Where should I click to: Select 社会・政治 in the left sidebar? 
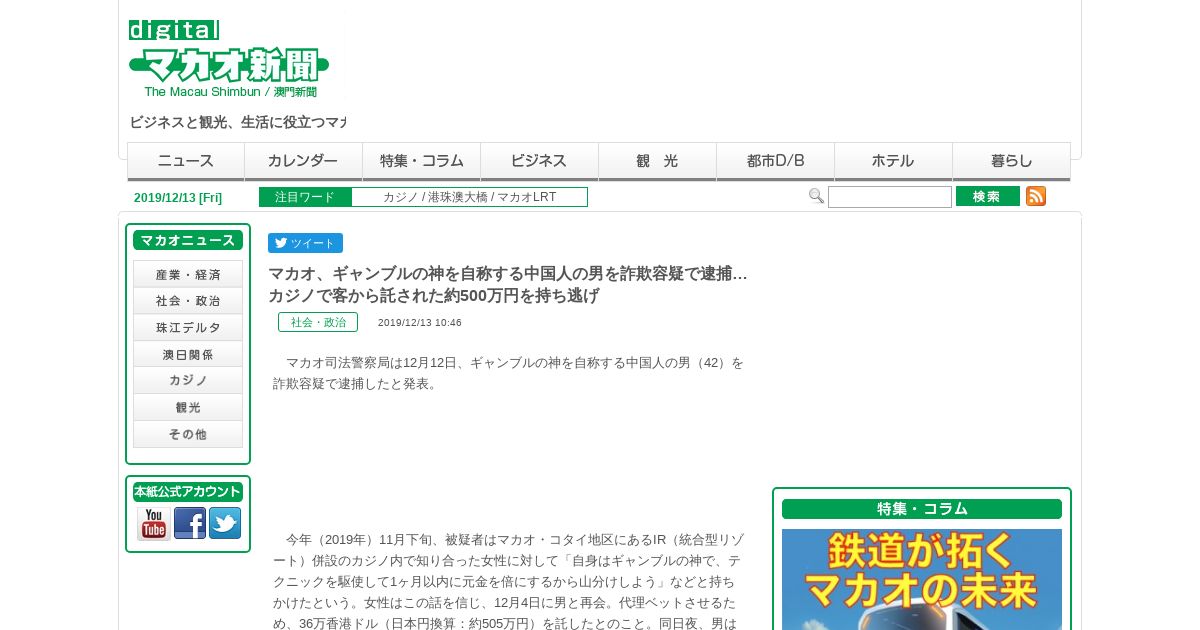click(x=188, y=301)
